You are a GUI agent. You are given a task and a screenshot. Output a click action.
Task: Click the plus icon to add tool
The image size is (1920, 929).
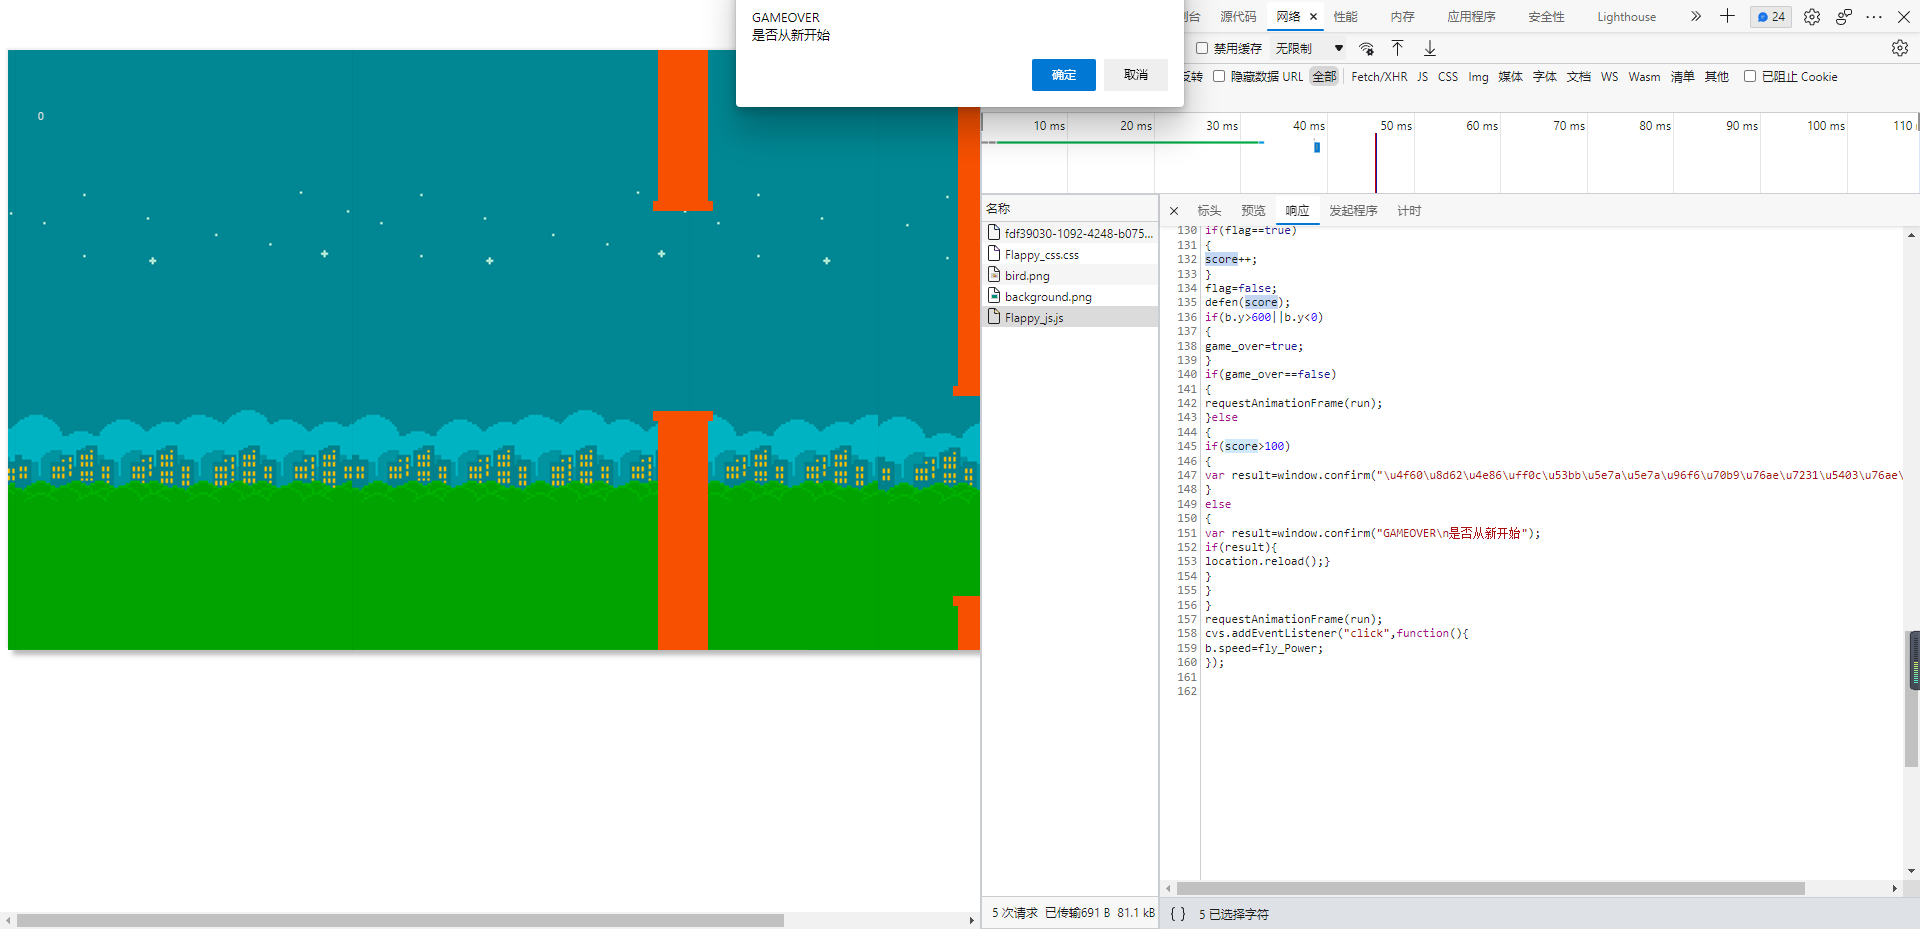click(x=1727, y=16)
